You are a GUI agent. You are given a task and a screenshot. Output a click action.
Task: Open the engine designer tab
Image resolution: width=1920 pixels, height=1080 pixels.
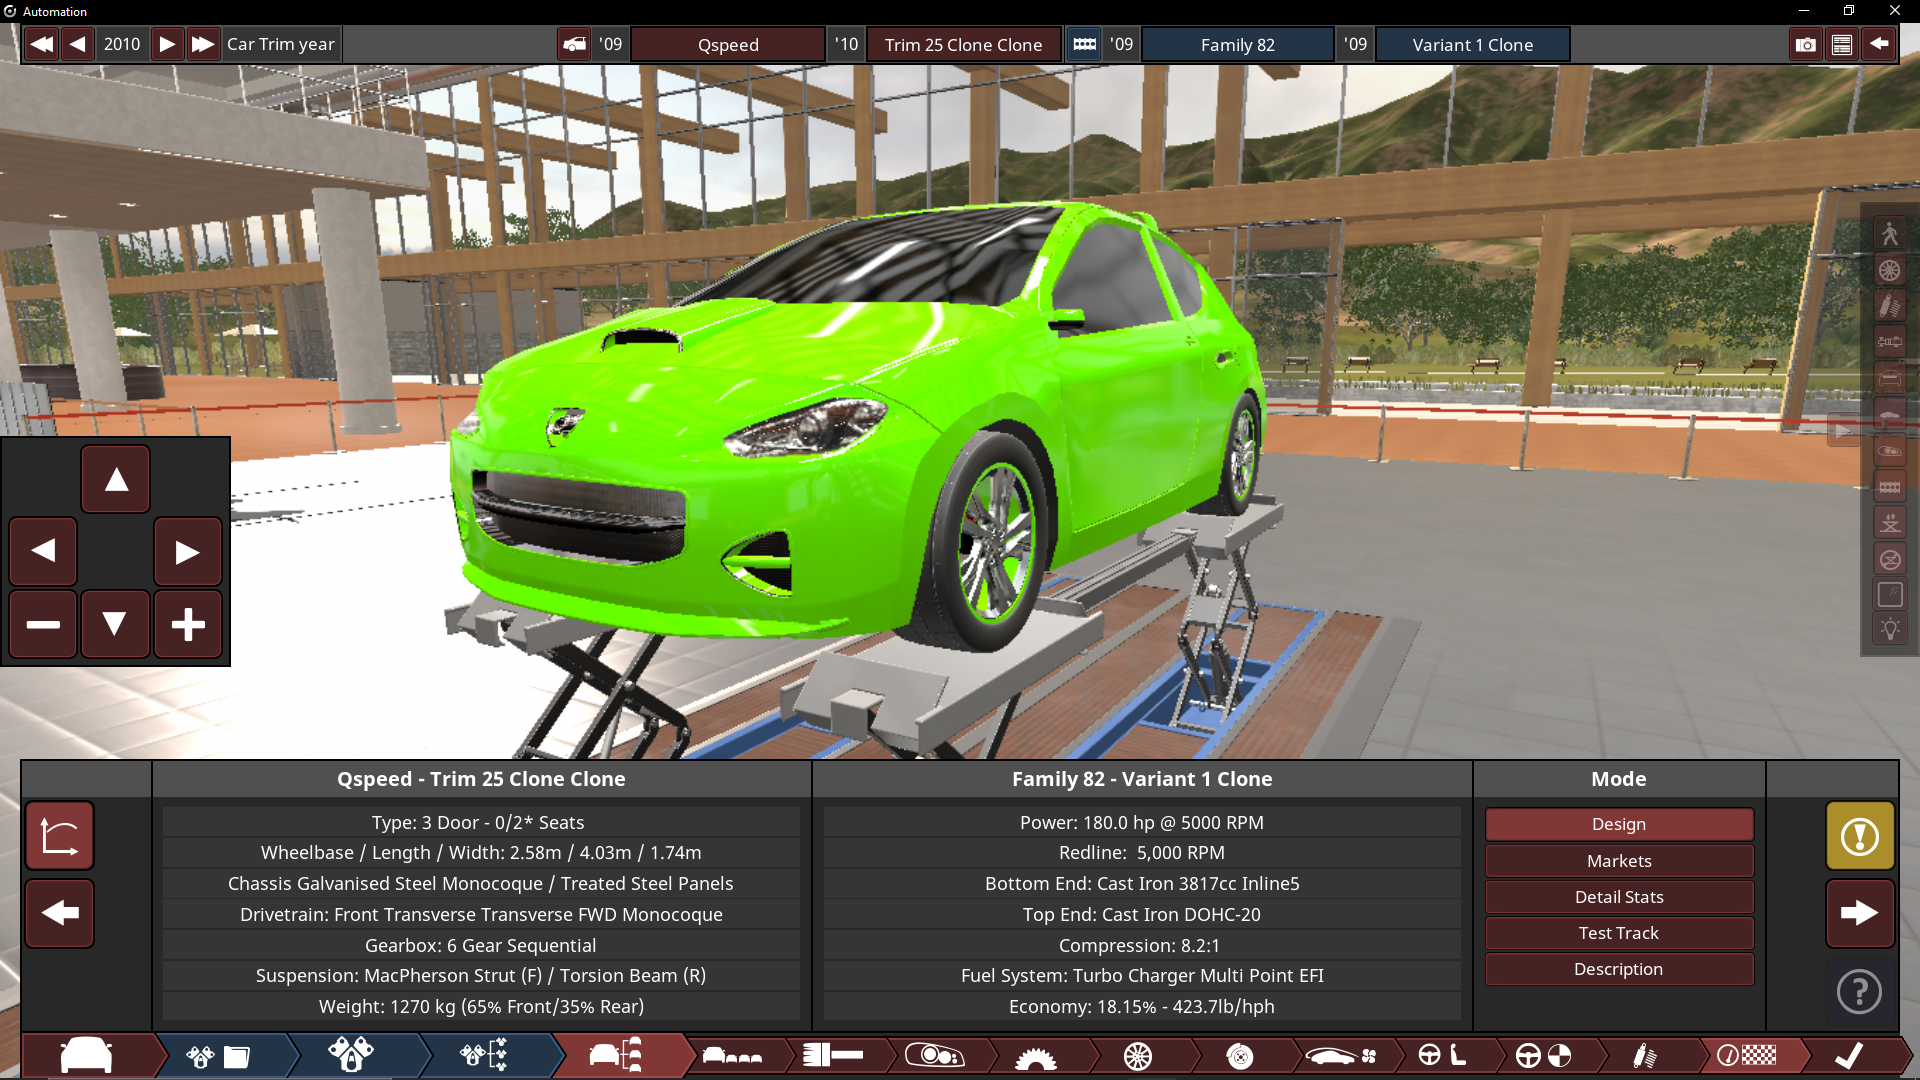coord(350,1056)
